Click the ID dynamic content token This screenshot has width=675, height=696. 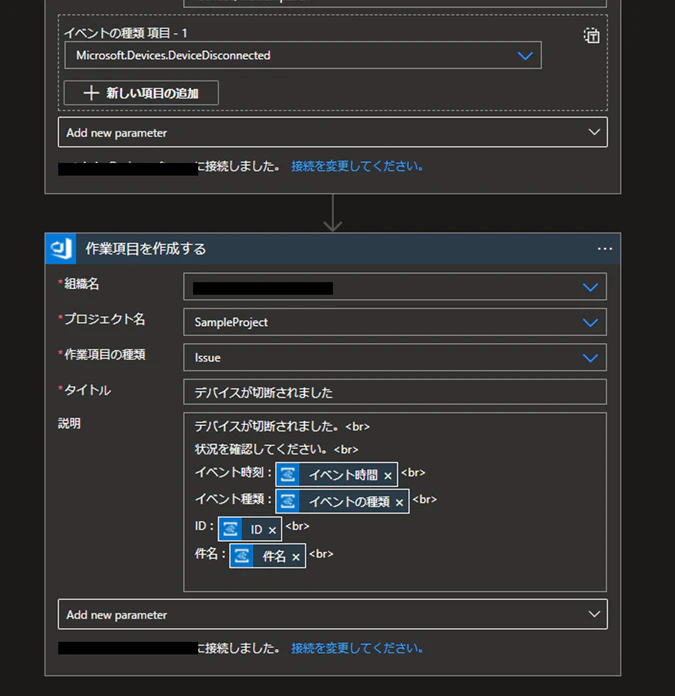[249, 529]
